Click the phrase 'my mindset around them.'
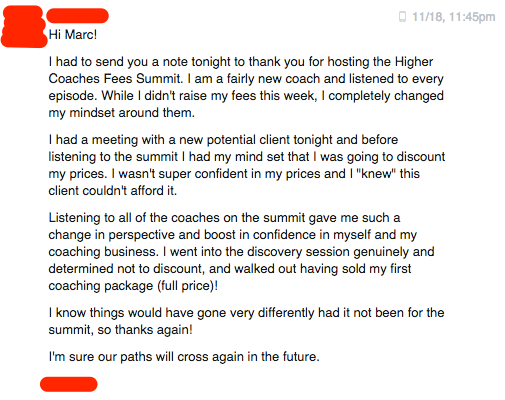Viewport: 505px width, 400px height. 121,113
